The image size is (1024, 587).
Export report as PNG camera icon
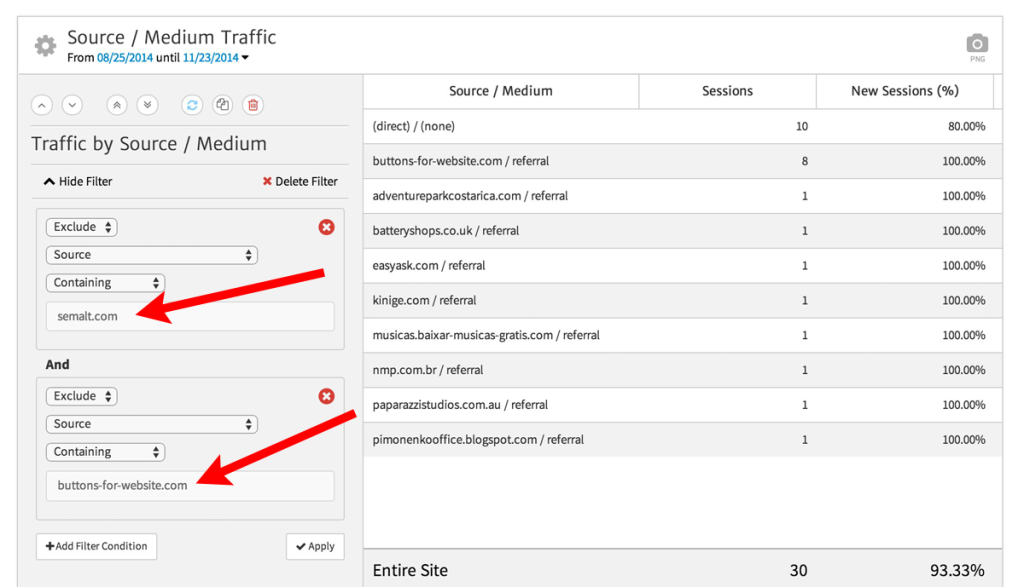click(976, 44)
